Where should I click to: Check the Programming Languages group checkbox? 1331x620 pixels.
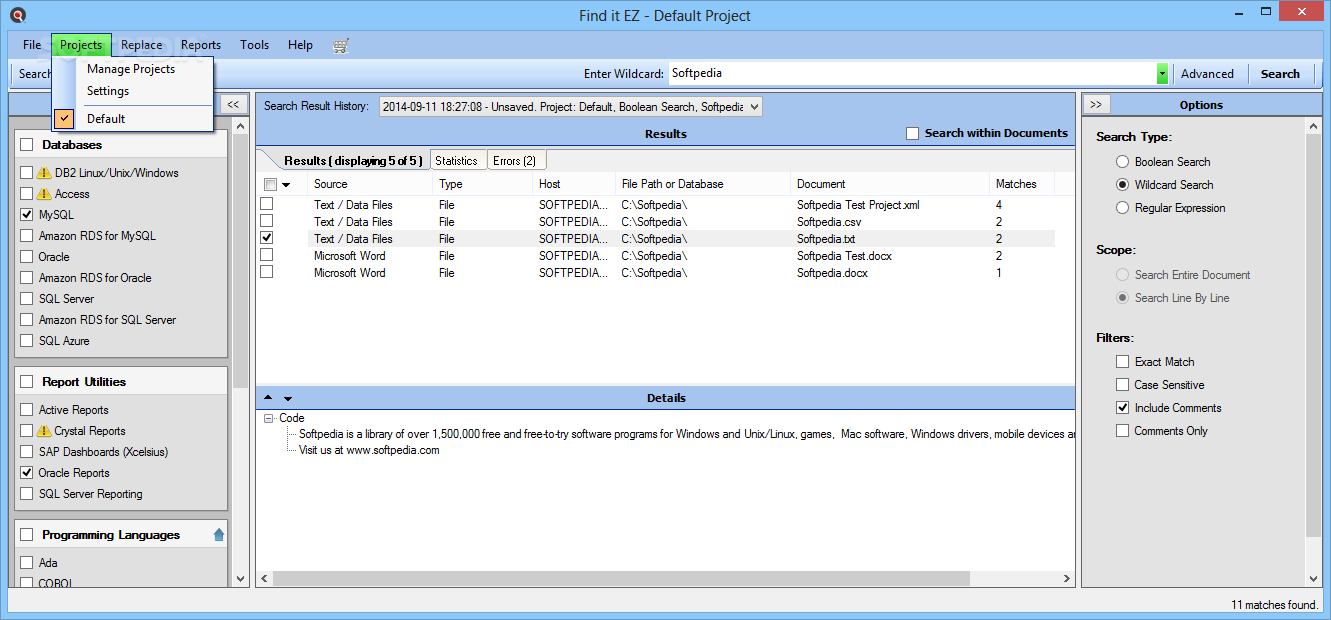click(x=27, y=535)
